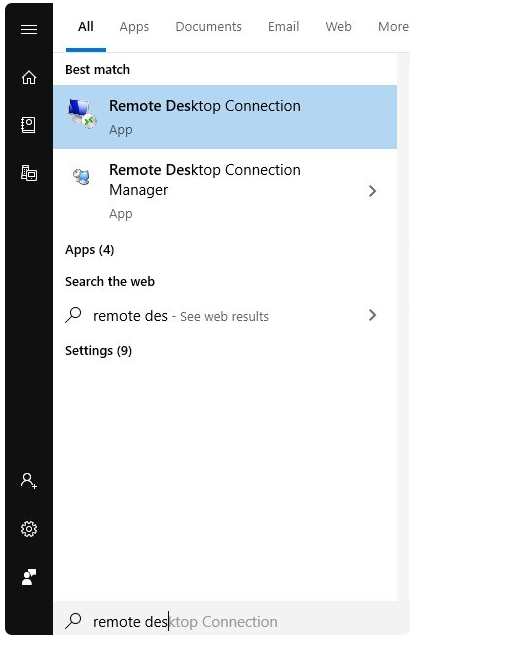Click the Remote Desktop Connection Manager icon
Image resolution: width=519 pixels, height=647 pixels.
[82, 177]
